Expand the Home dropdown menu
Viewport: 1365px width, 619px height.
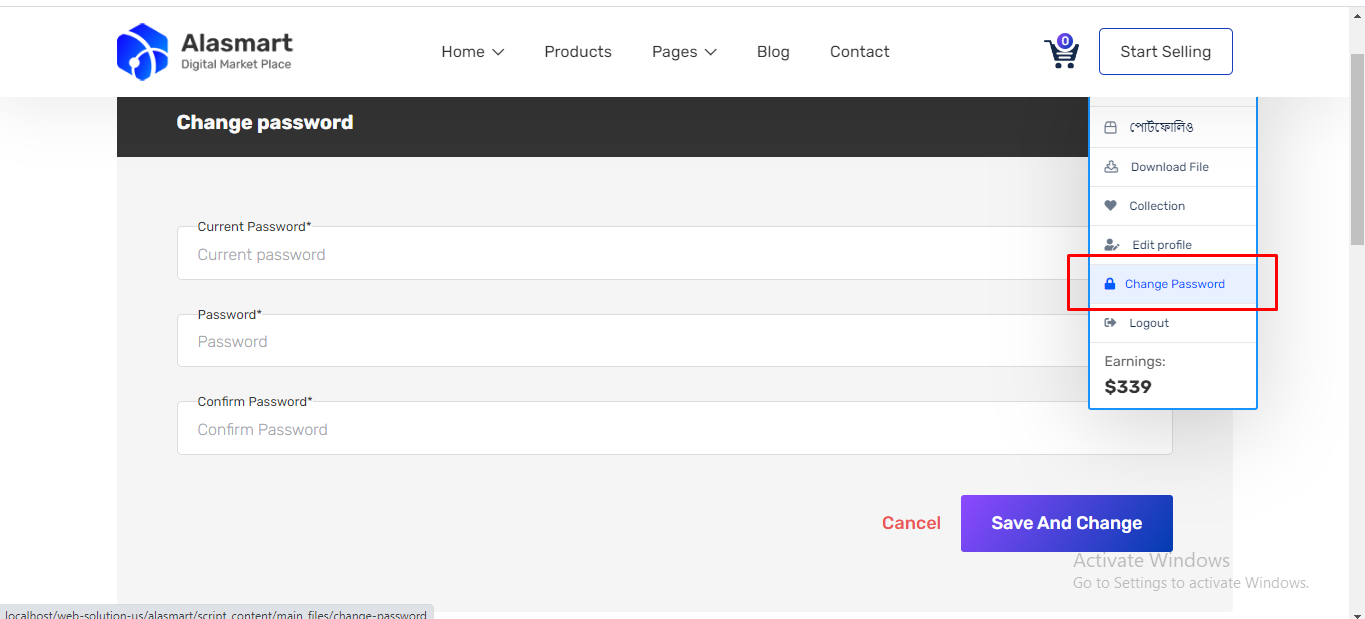[x=472, y=52]
